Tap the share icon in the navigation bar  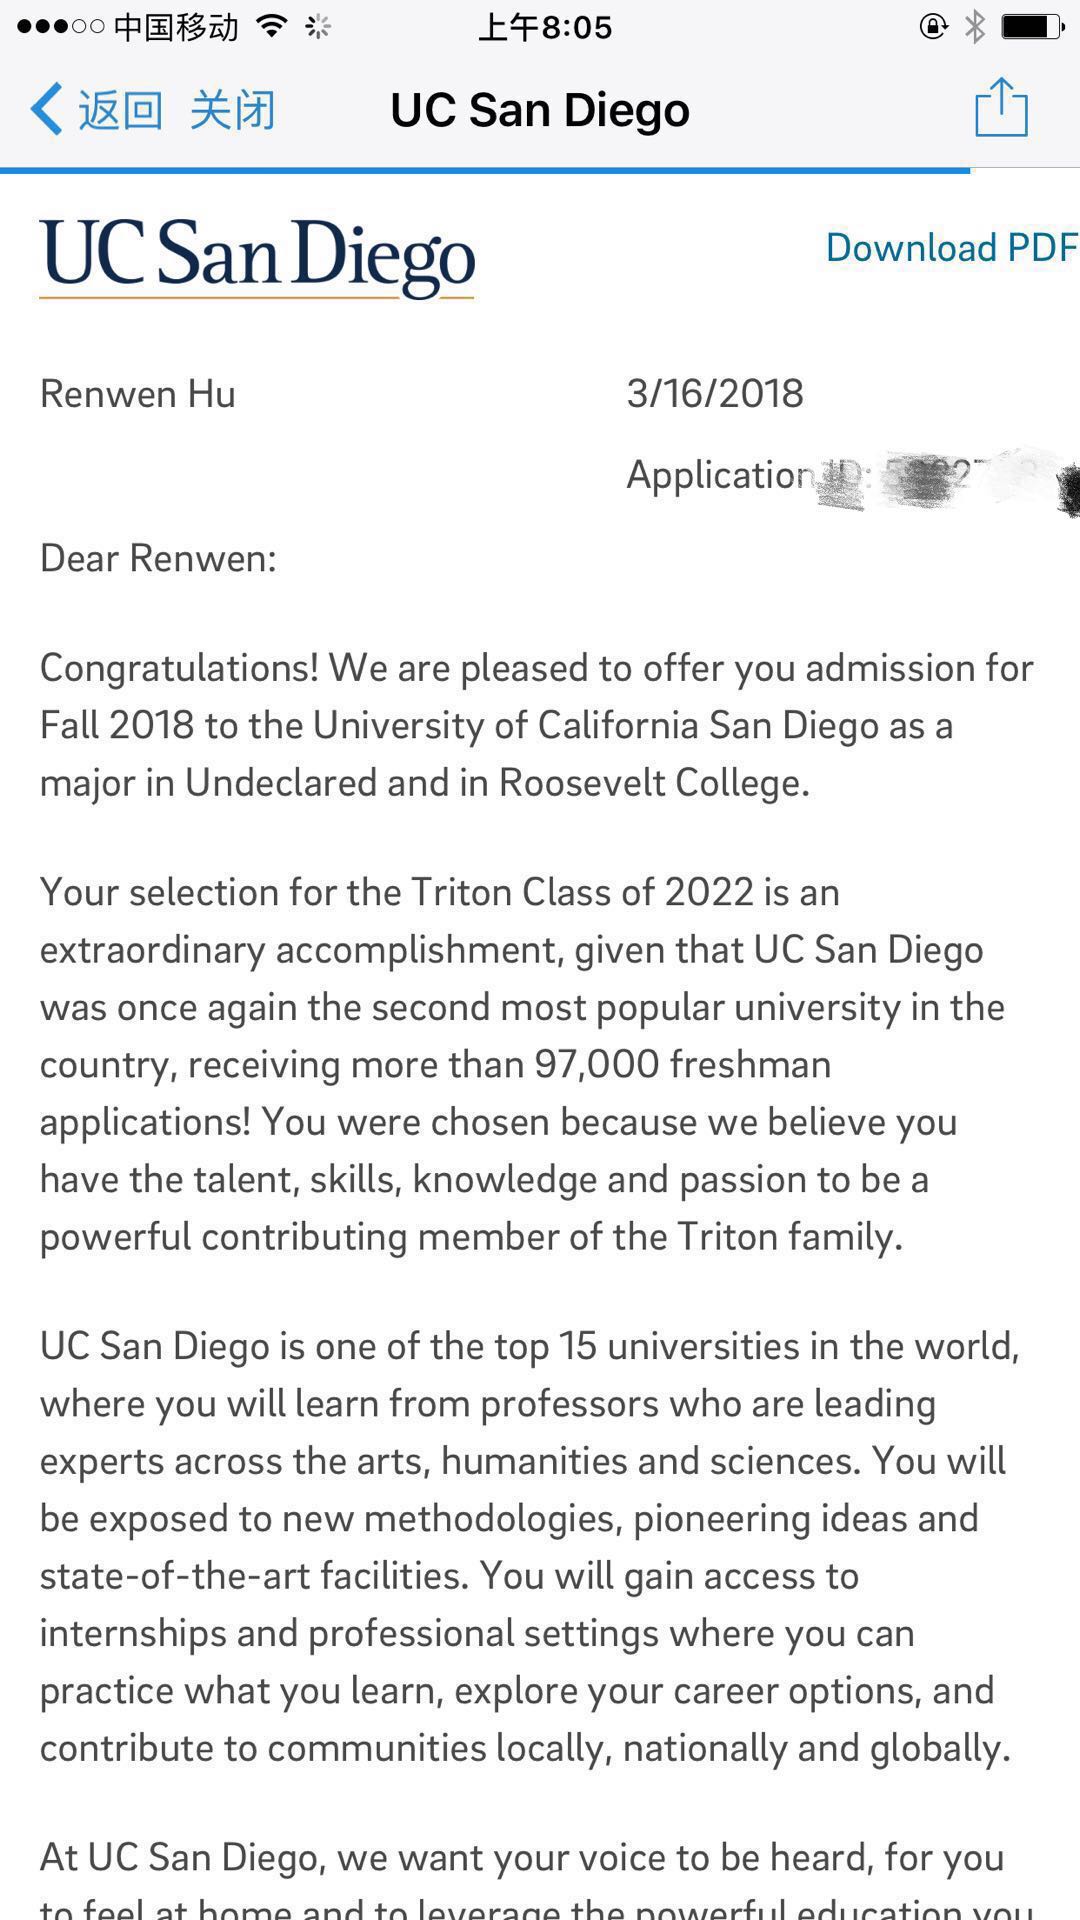(1001, 107)
